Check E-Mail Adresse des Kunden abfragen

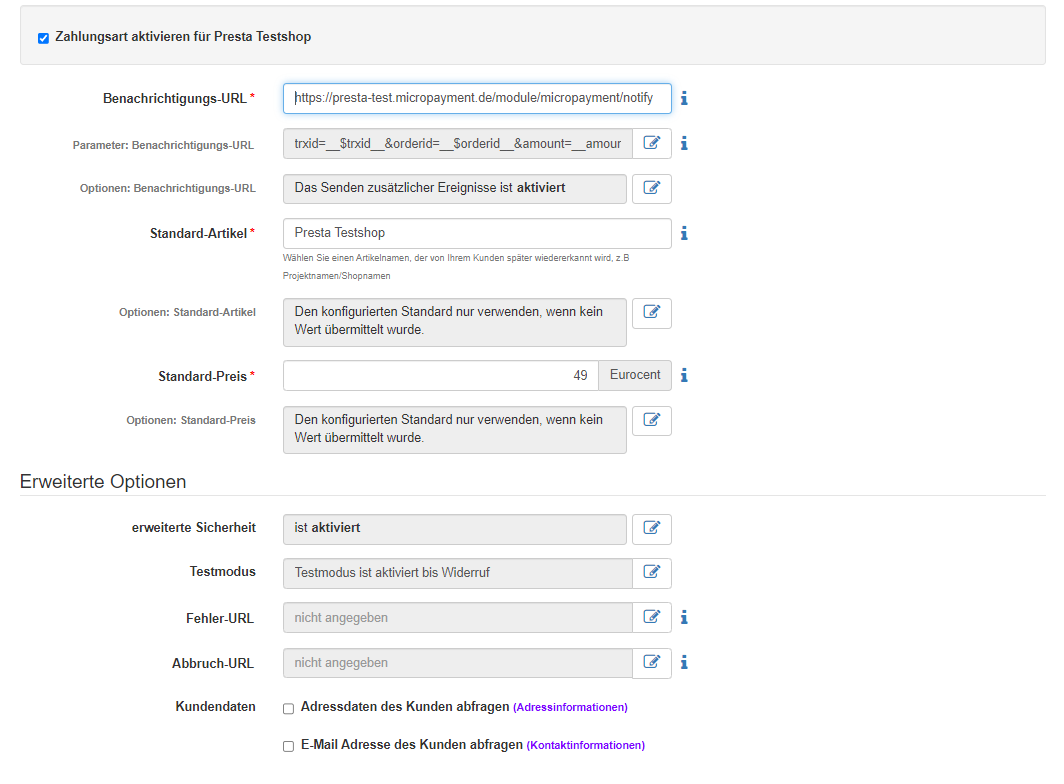[288, 746]
